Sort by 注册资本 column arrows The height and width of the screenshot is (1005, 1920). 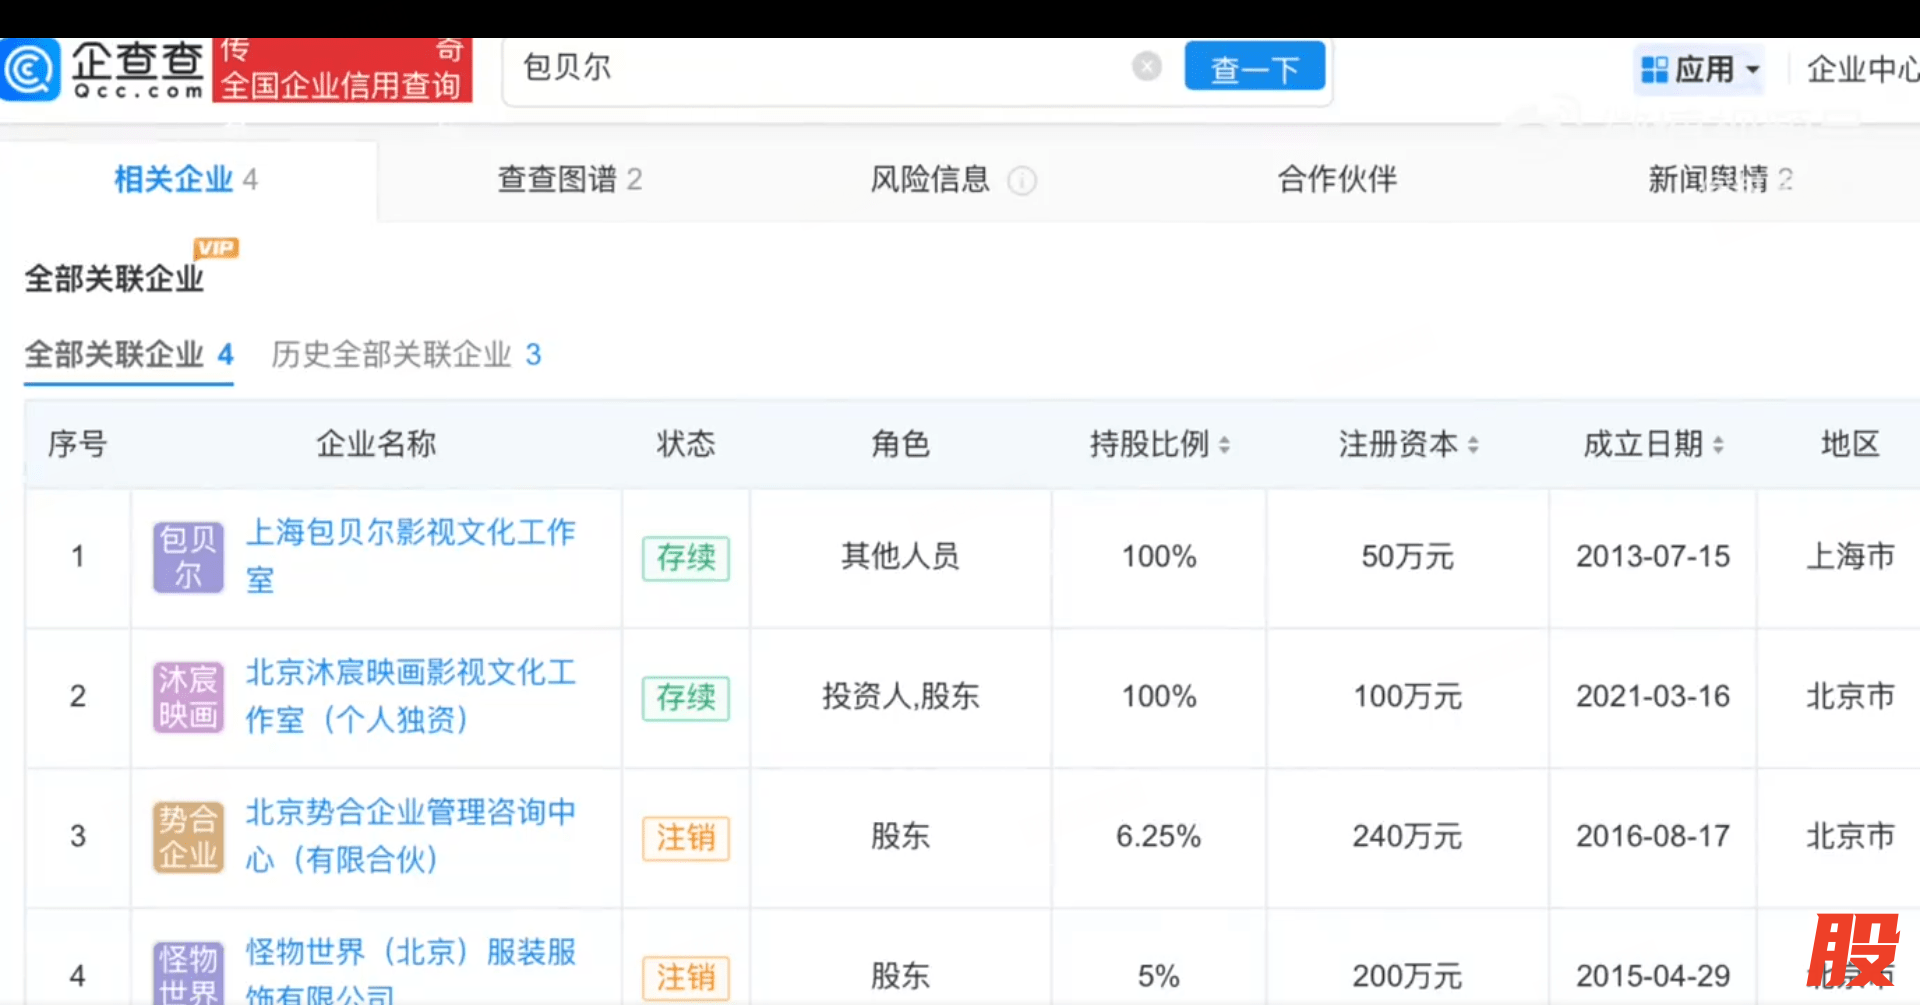coord(1473,445)
